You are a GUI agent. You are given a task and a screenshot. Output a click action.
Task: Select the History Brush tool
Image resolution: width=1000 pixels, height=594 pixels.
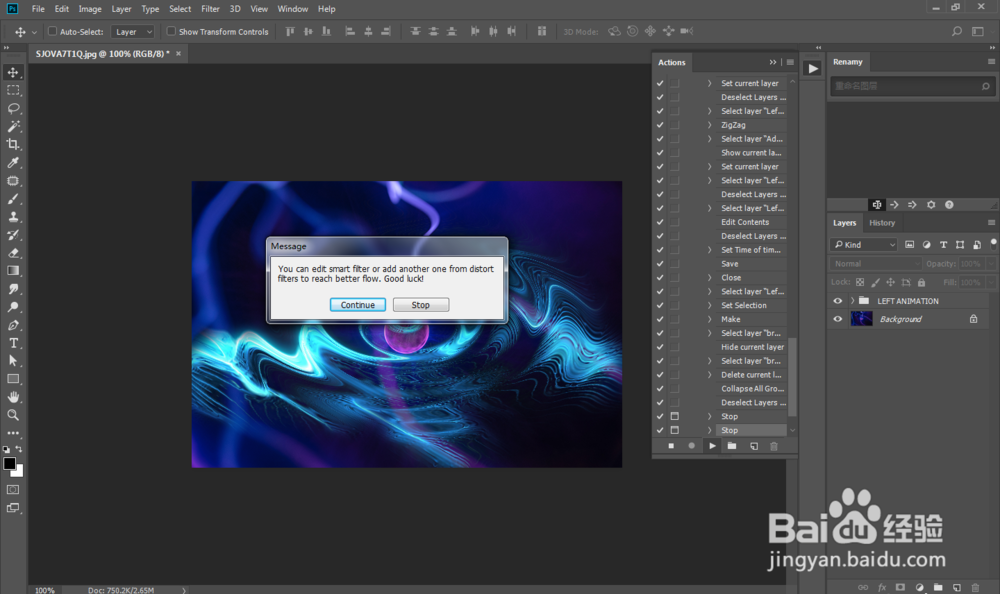(x=13, y=235)
